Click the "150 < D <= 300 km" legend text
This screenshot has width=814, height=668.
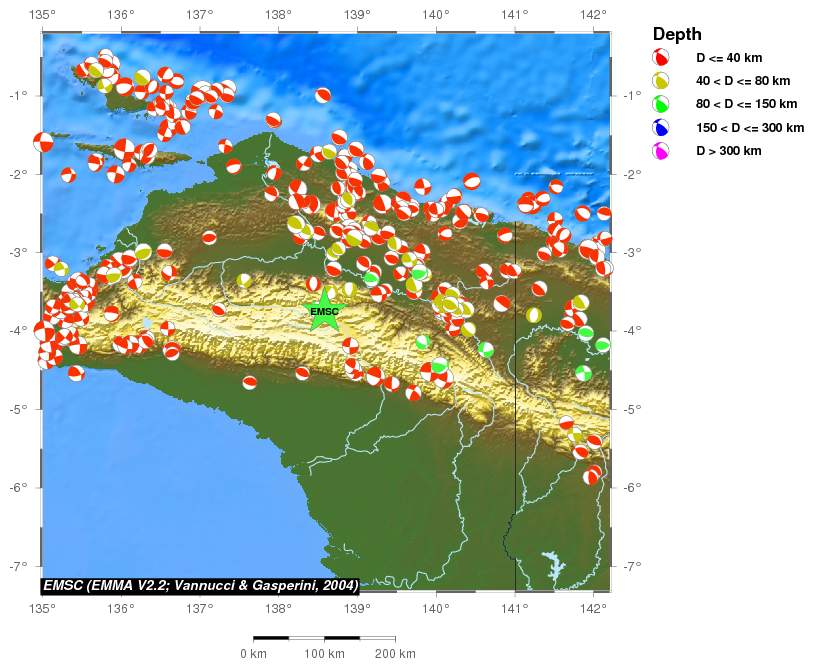tap(750, 128)
